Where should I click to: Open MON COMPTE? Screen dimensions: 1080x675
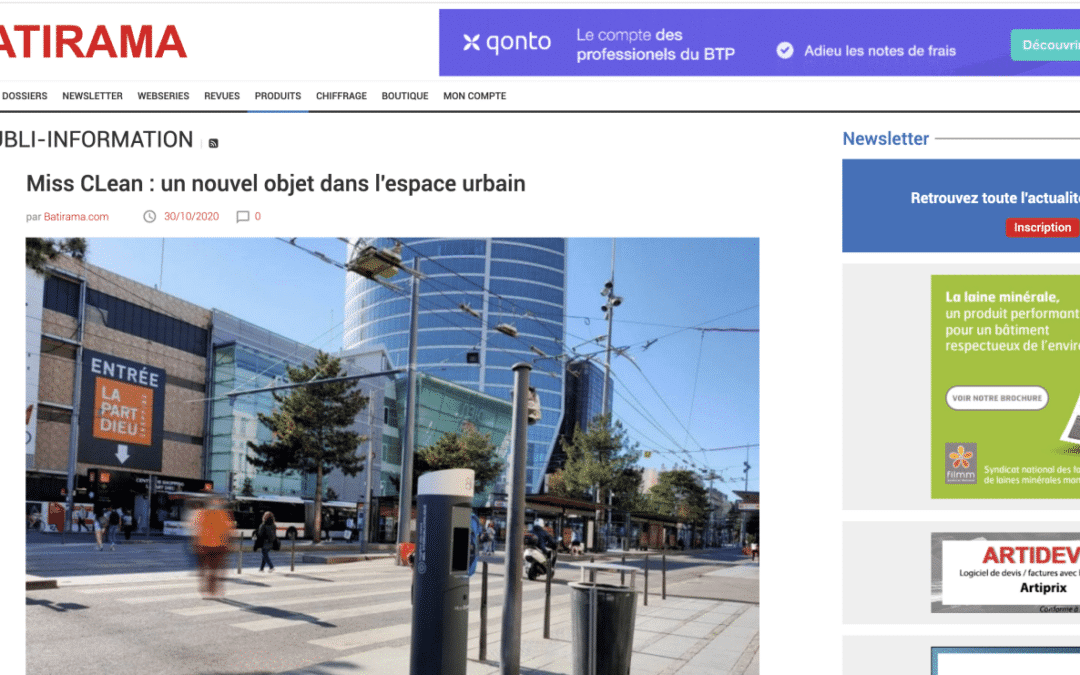[475, 96]
